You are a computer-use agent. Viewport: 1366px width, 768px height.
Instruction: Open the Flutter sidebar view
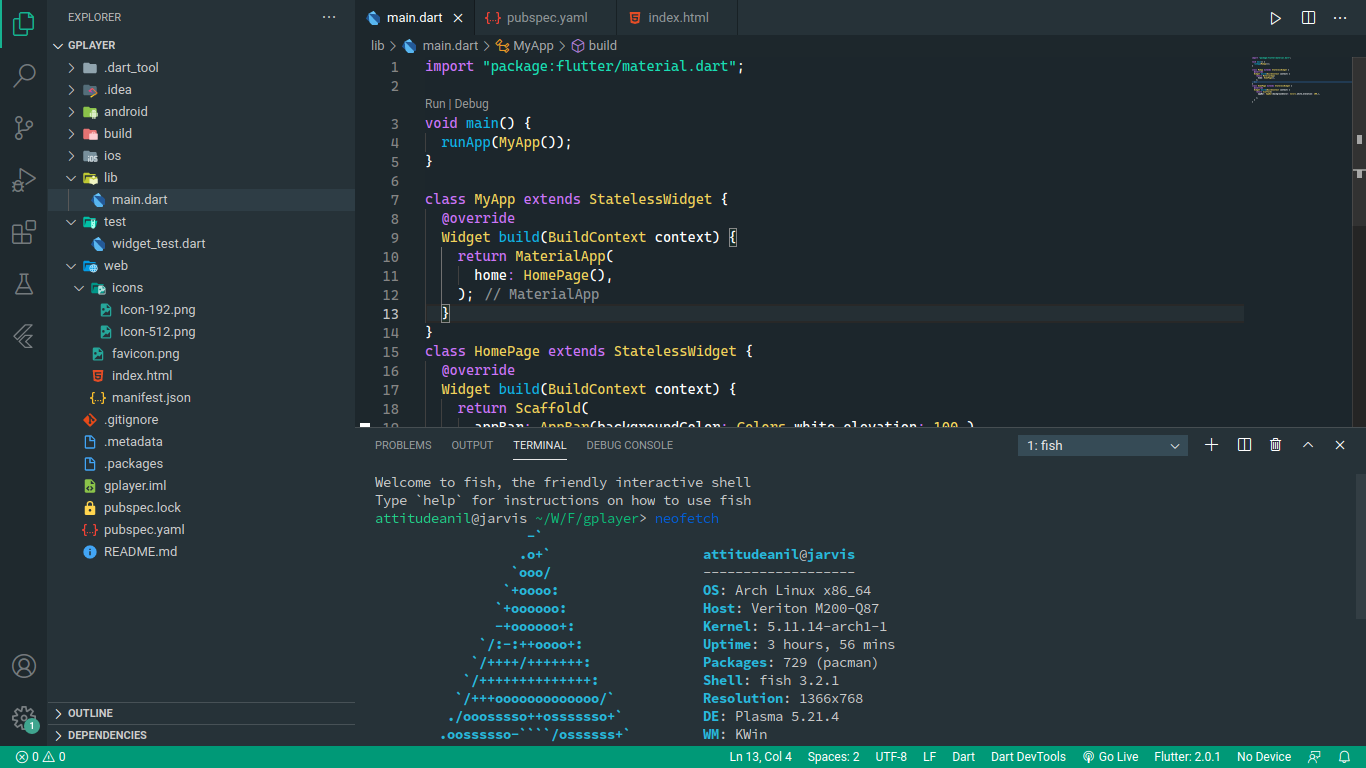pos(24,336)
